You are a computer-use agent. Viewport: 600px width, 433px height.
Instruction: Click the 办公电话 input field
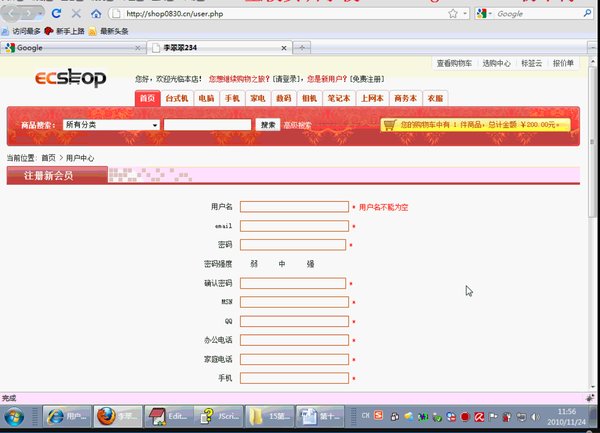294,340
